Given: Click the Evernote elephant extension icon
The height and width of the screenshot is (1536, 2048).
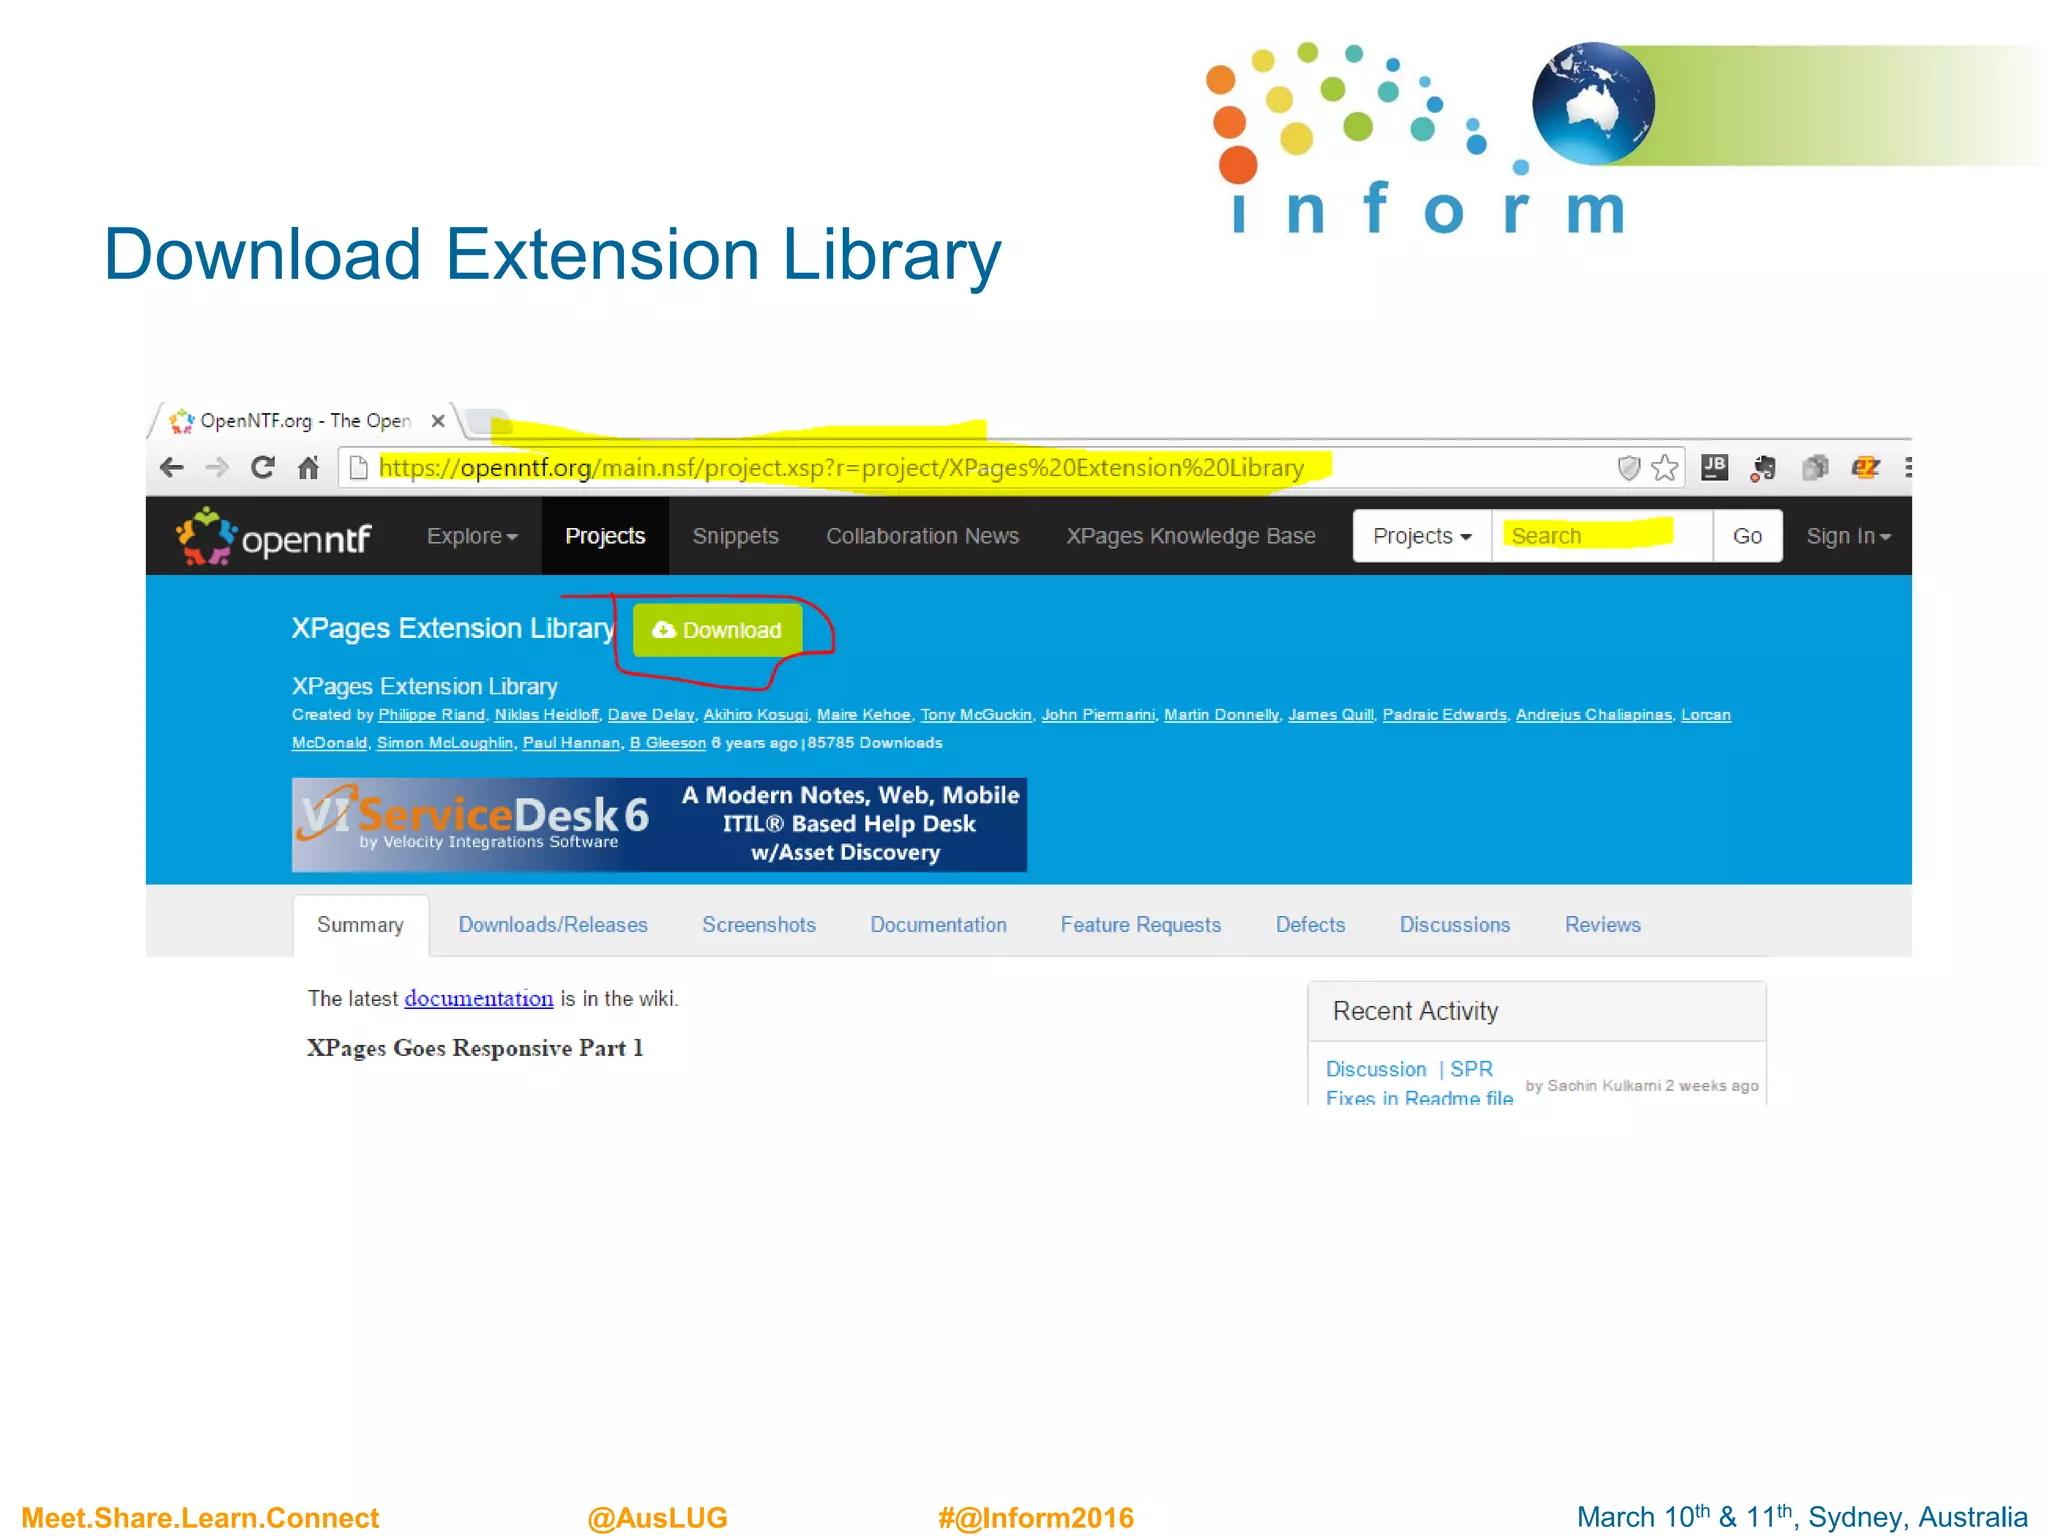Looking at the screenshot, I should (x=1764, y=467).
